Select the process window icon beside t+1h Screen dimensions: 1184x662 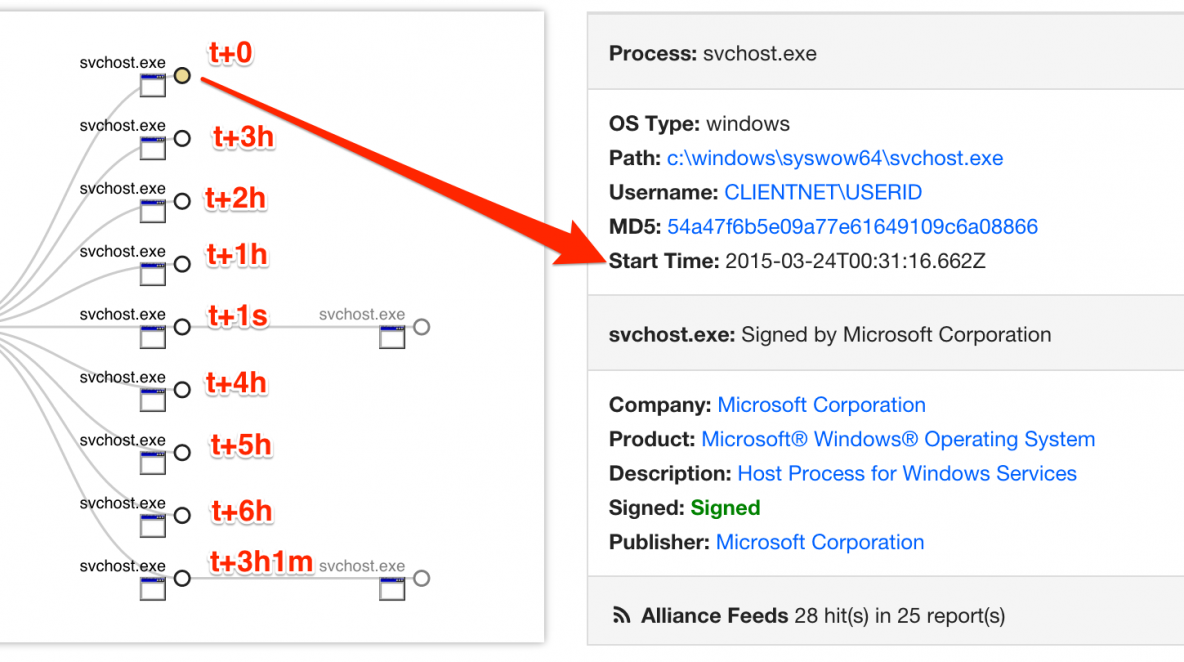[152, 275]
